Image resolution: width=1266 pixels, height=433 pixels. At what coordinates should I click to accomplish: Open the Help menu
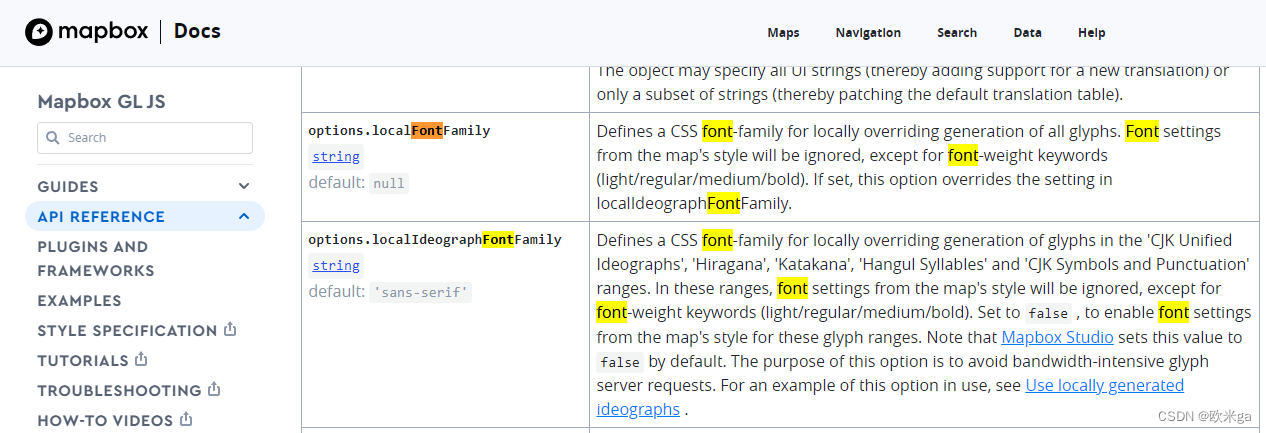coord(1091,33)
